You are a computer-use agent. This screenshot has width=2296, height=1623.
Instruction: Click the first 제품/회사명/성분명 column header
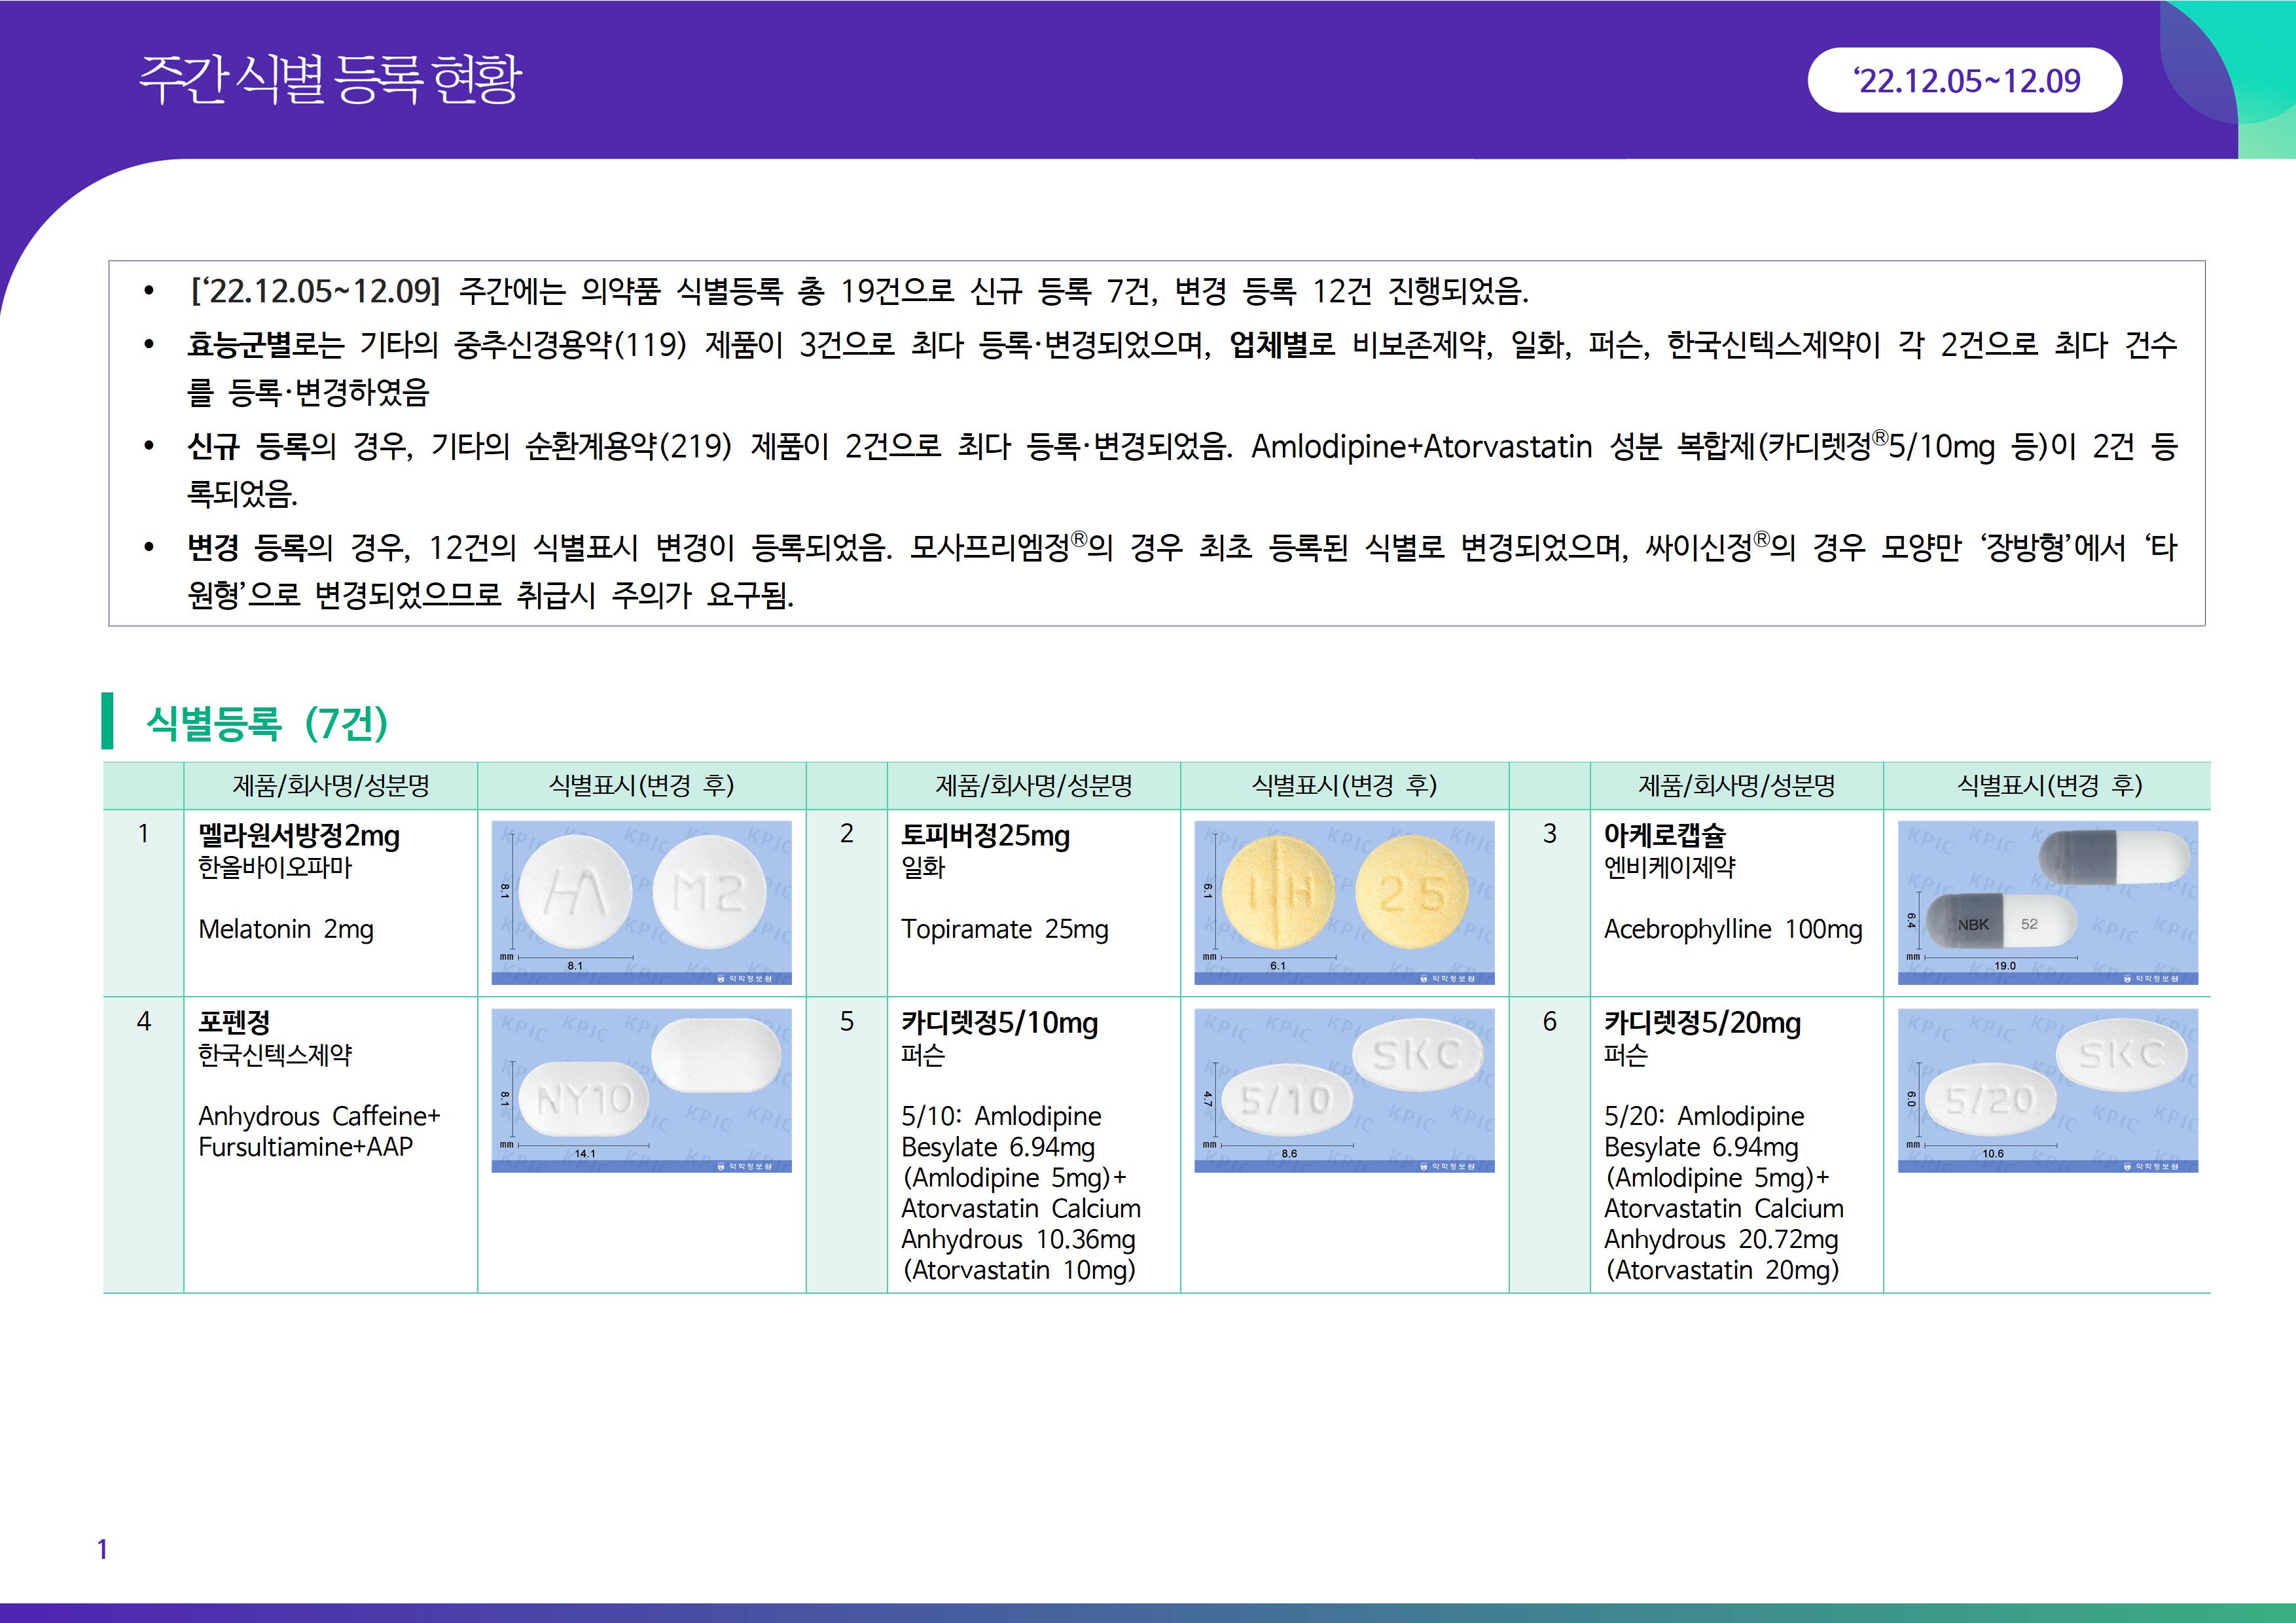(x=331, y=785)
